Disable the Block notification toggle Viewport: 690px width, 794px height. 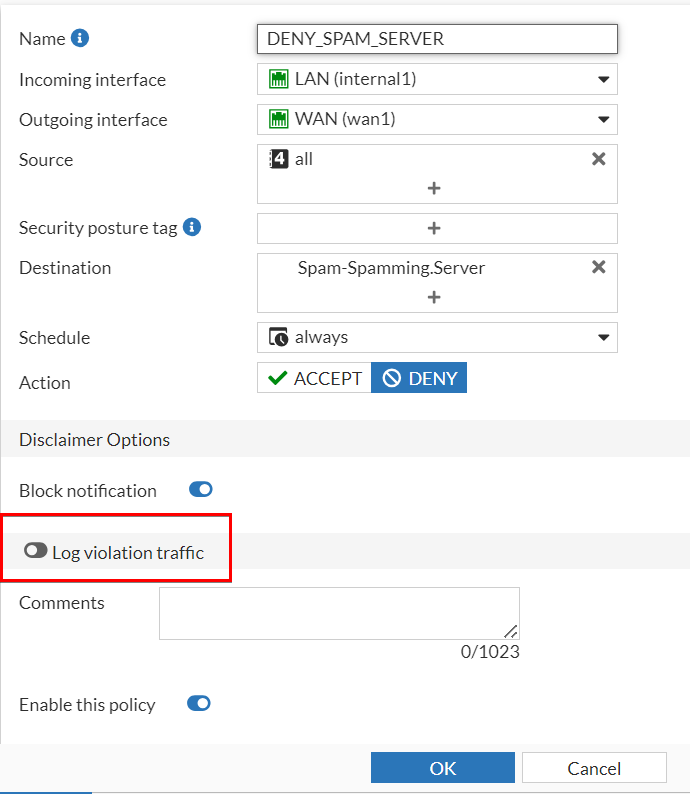tap(201, 490)
